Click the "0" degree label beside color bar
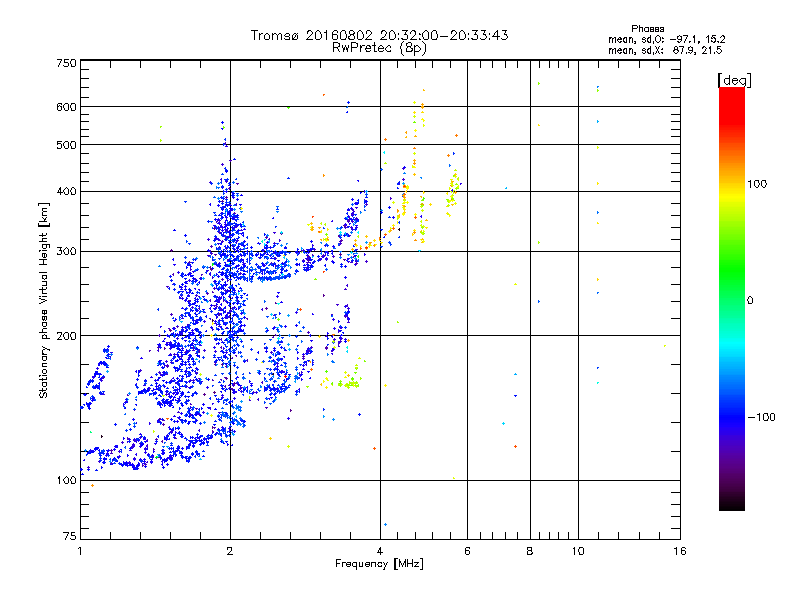The height and width of the screenshot is (600, 800). click(749, 301)
